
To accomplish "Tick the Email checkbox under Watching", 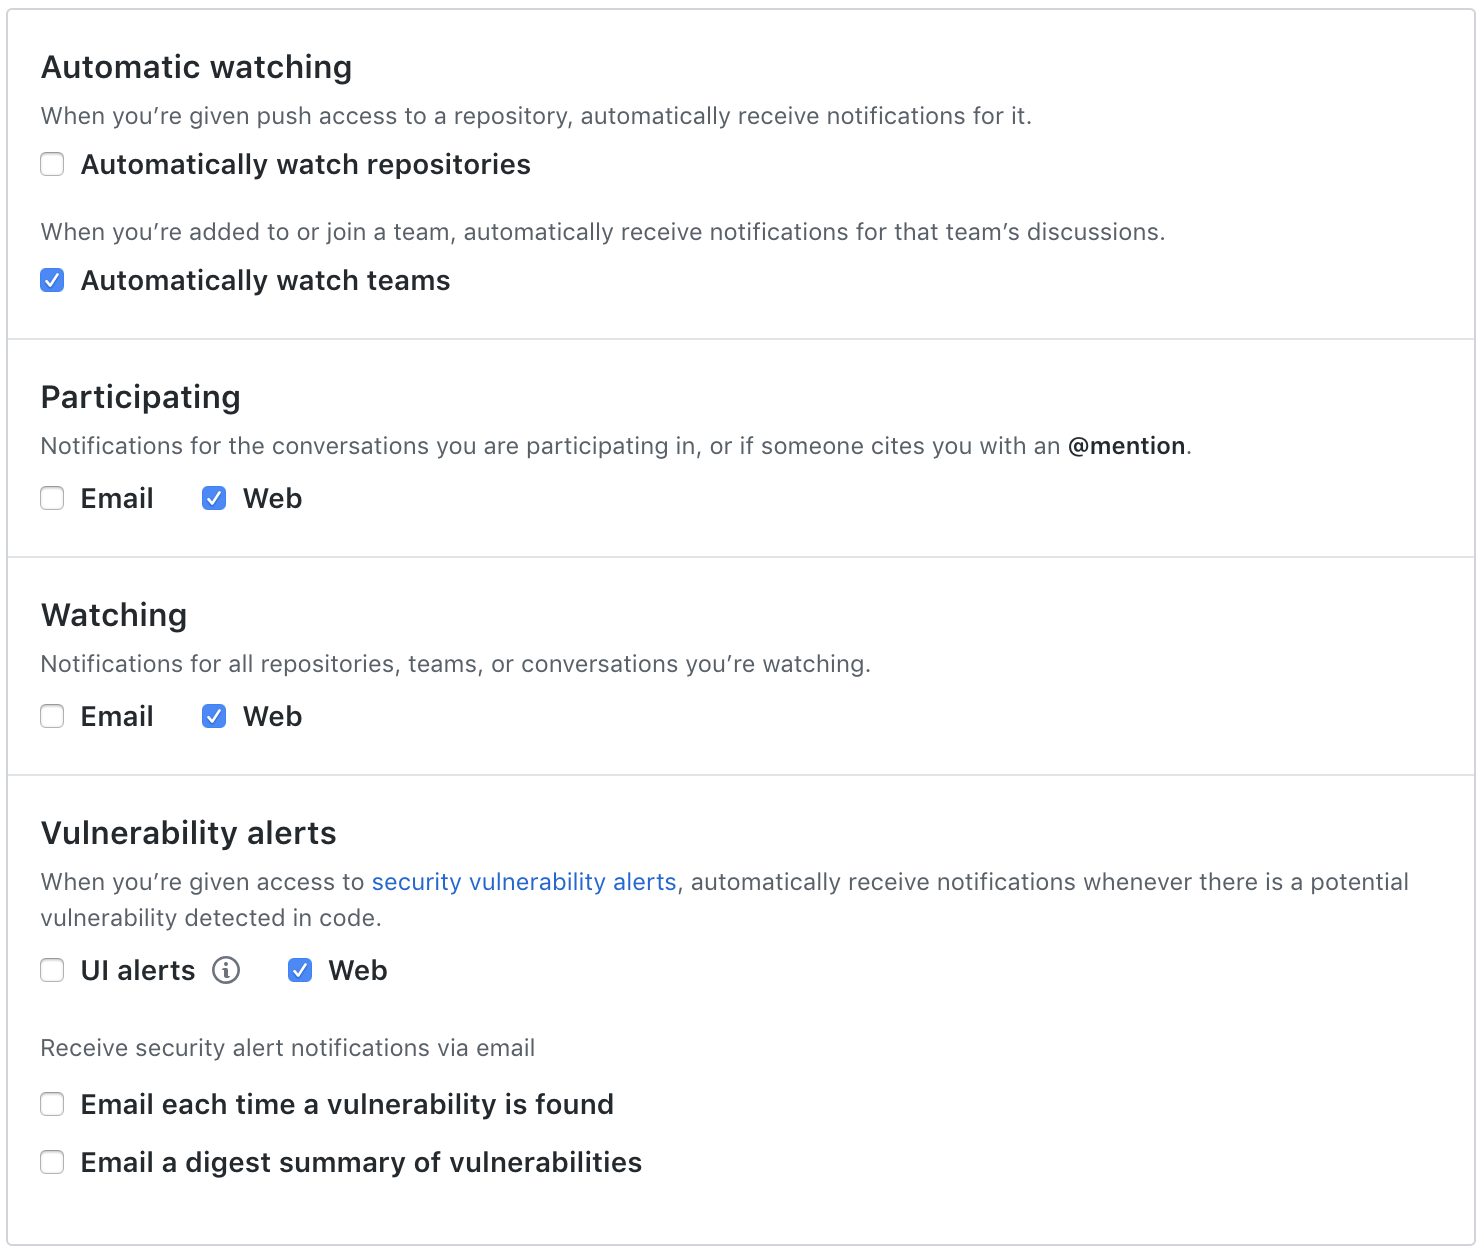I will pyautogui.click(x=52, y=716).
